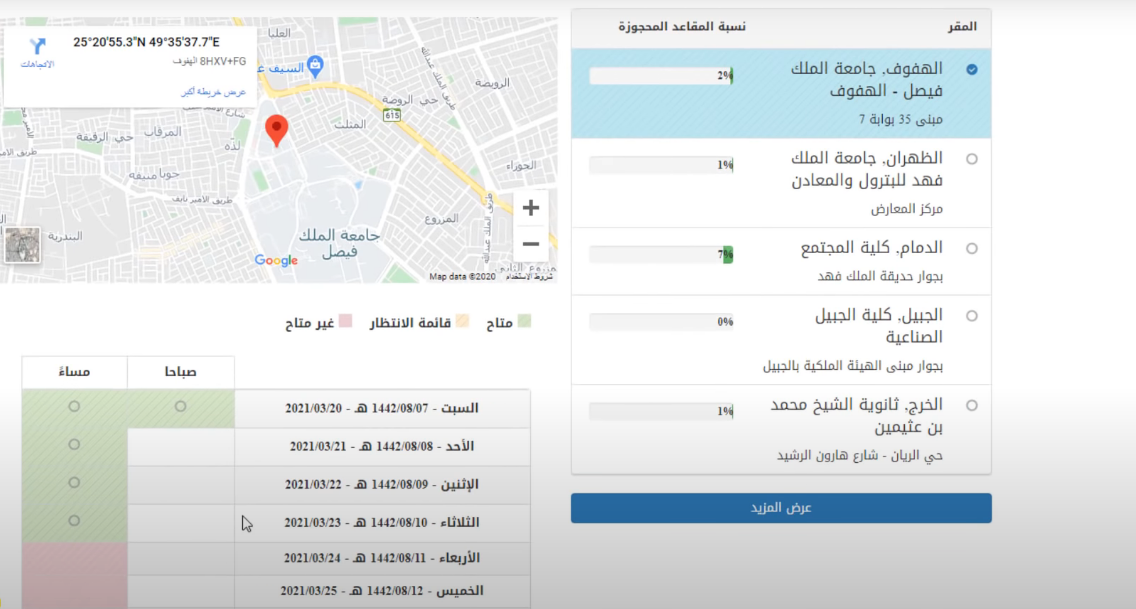Select the الظهران جامعة الملك فهد radio button

(972, 159)
